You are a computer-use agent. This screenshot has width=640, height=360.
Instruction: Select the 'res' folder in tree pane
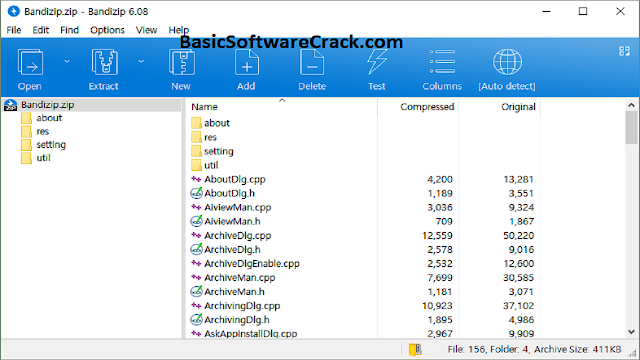coord(42,131)
